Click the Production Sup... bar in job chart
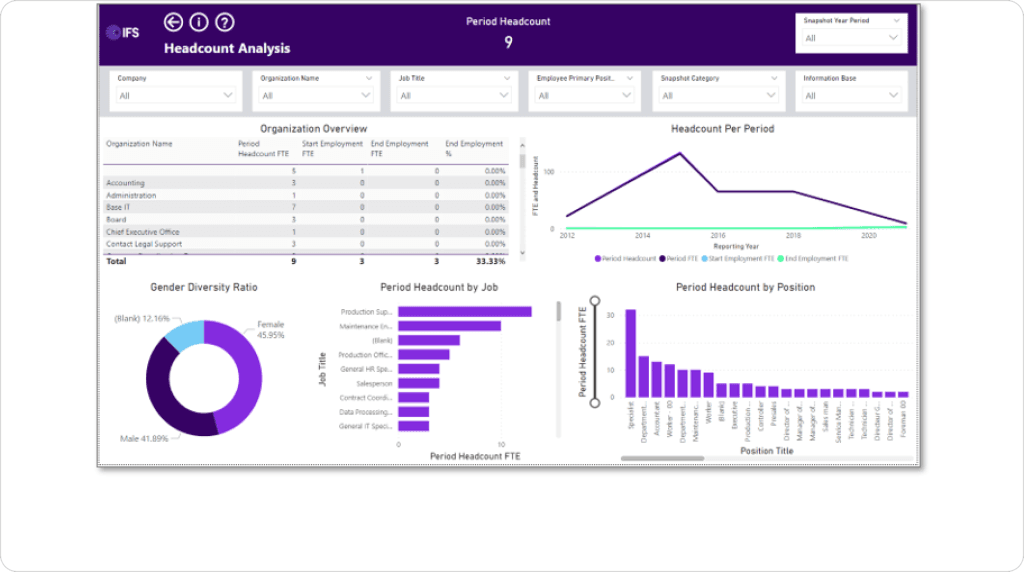This screenshot has height=572, width=1024. (x=465, y=312)
